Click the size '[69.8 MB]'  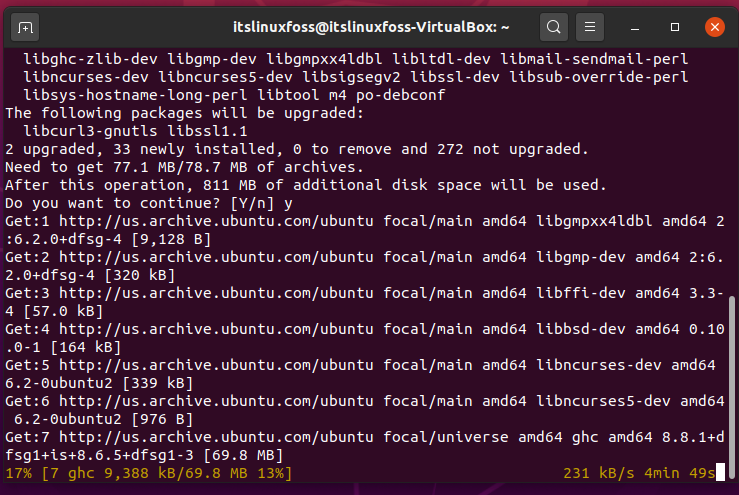point(243,455)
